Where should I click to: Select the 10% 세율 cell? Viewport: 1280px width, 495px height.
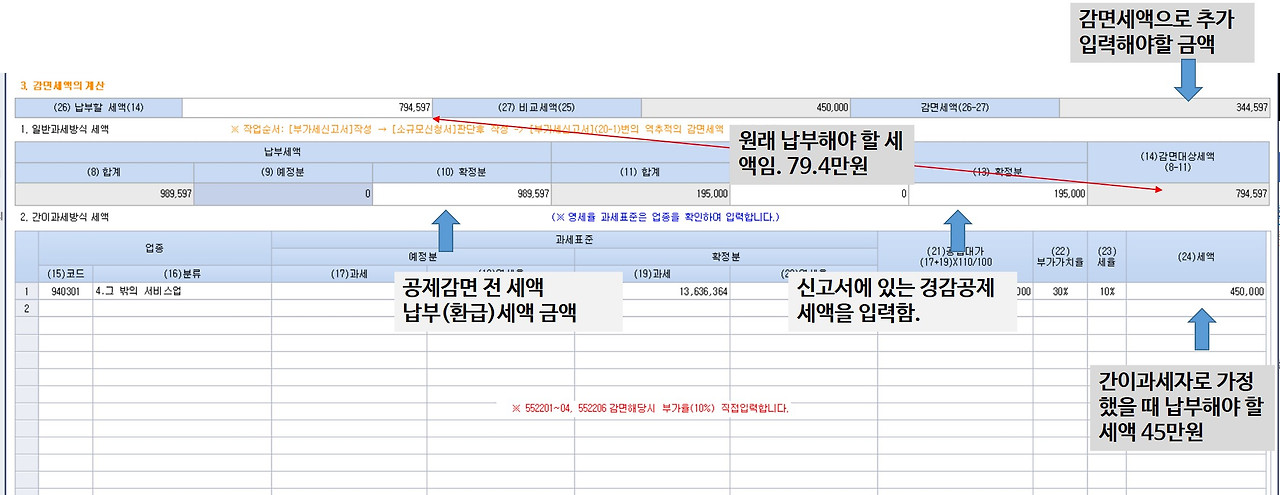[1106, 292]
